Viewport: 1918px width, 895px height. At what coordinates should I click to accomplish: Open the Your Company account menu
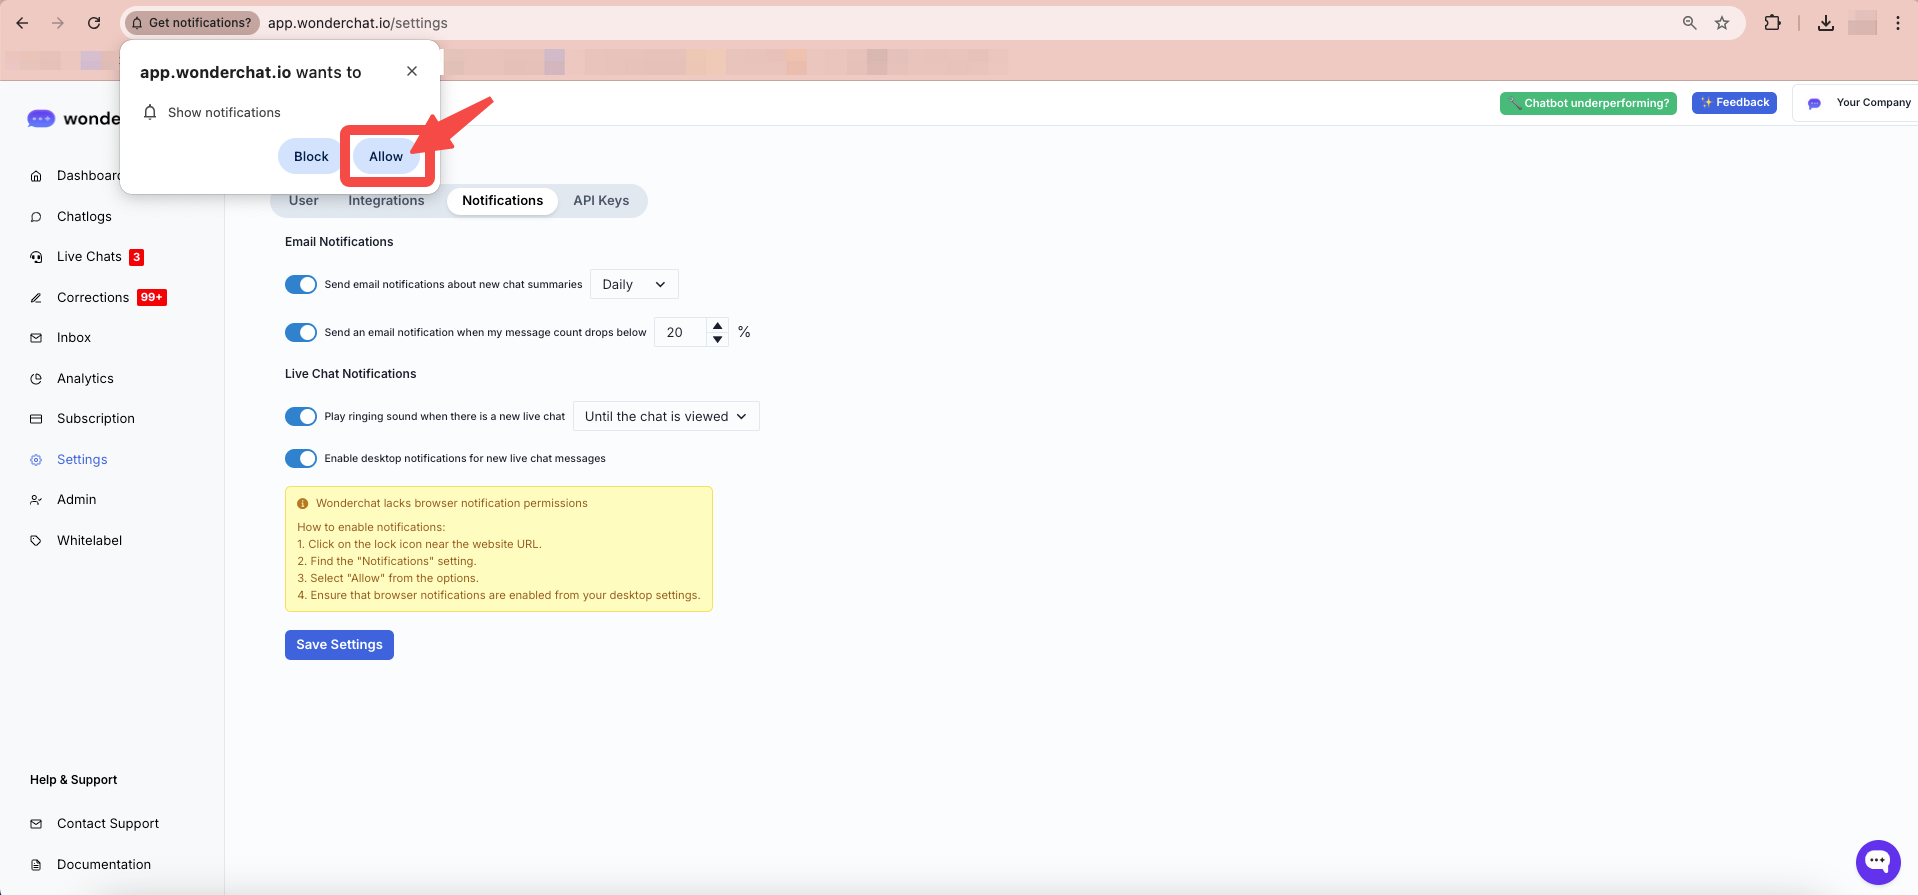(1860, 103)
